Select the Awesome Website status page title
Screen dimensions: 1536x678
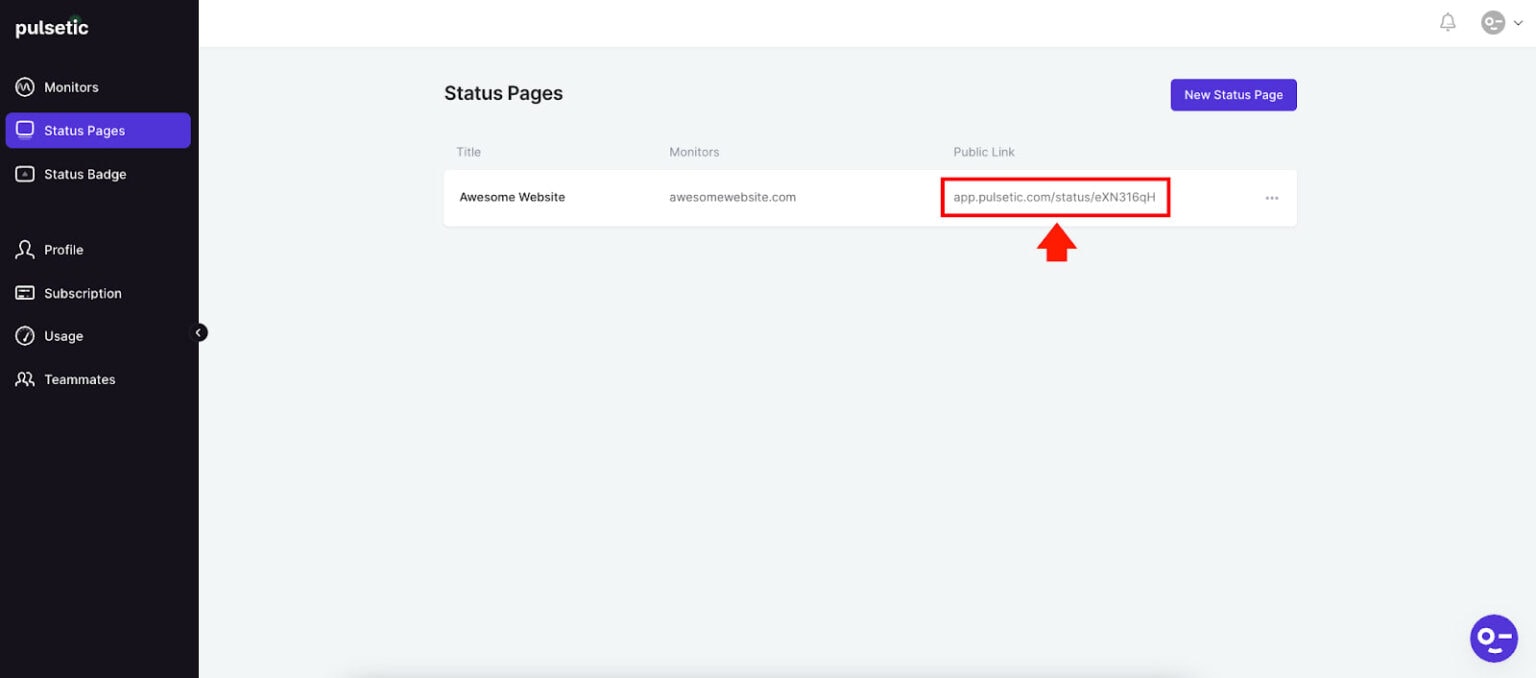point(512,197)
